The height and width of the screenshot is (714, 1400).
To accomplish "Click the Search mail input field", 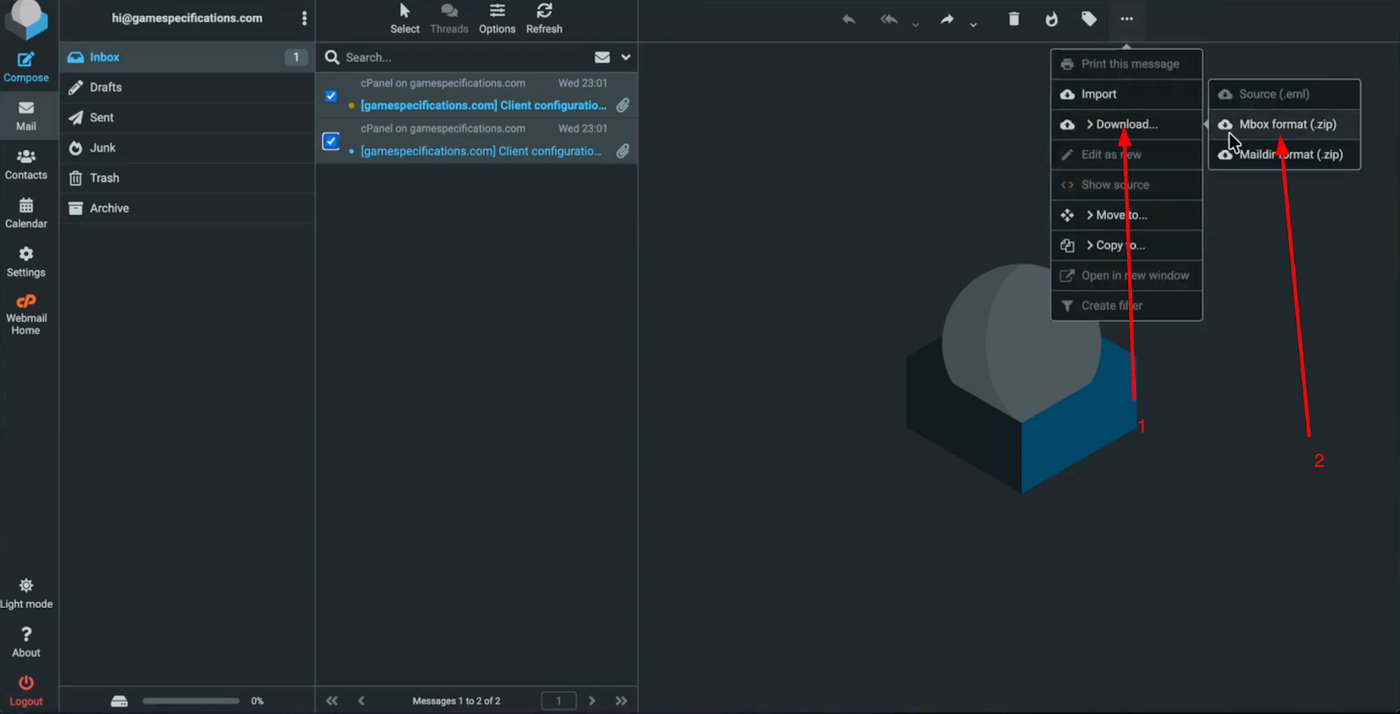I will (x=465, y=58).
